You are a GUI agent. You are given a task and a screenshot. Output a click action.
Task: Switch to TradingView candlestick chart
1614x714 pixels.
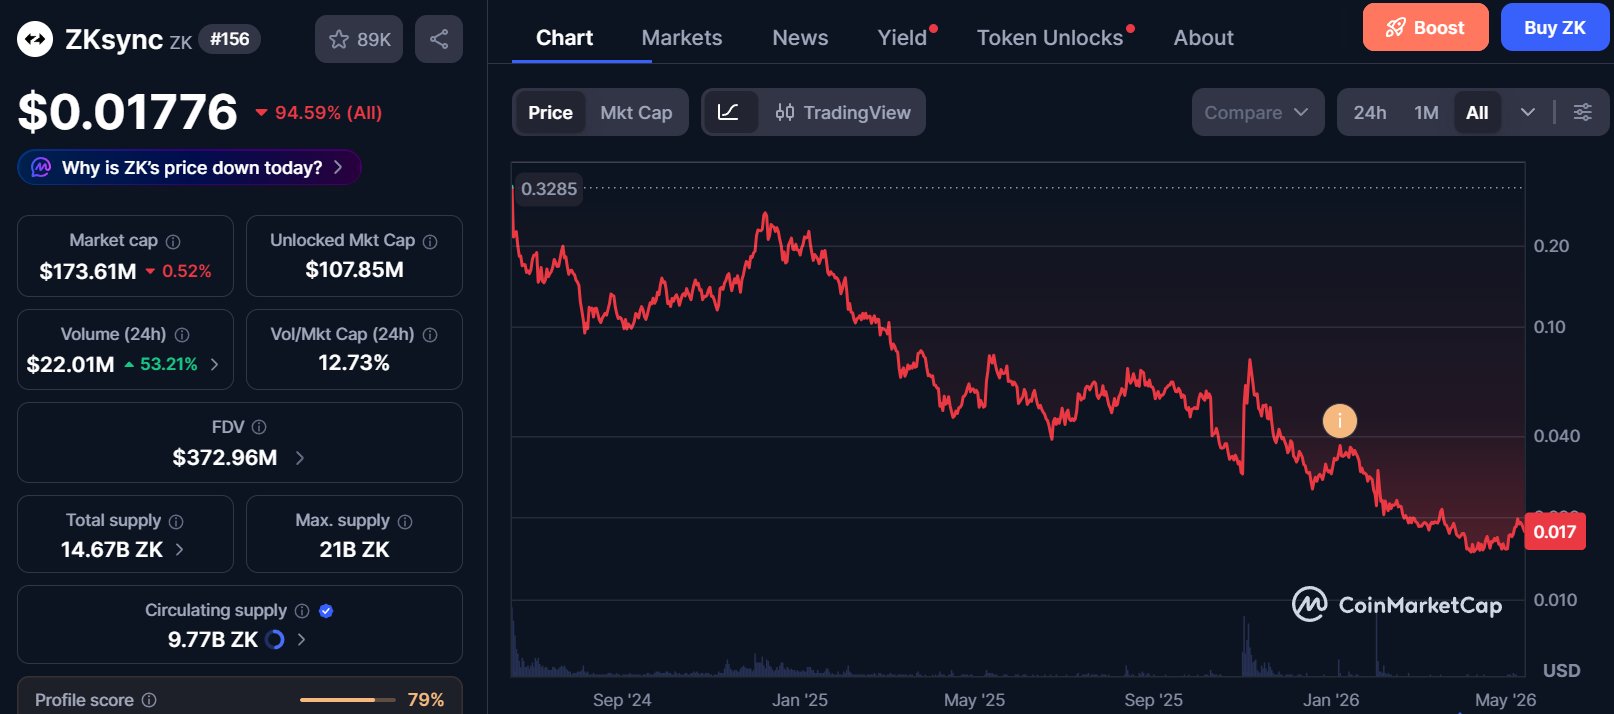(843, 113)
